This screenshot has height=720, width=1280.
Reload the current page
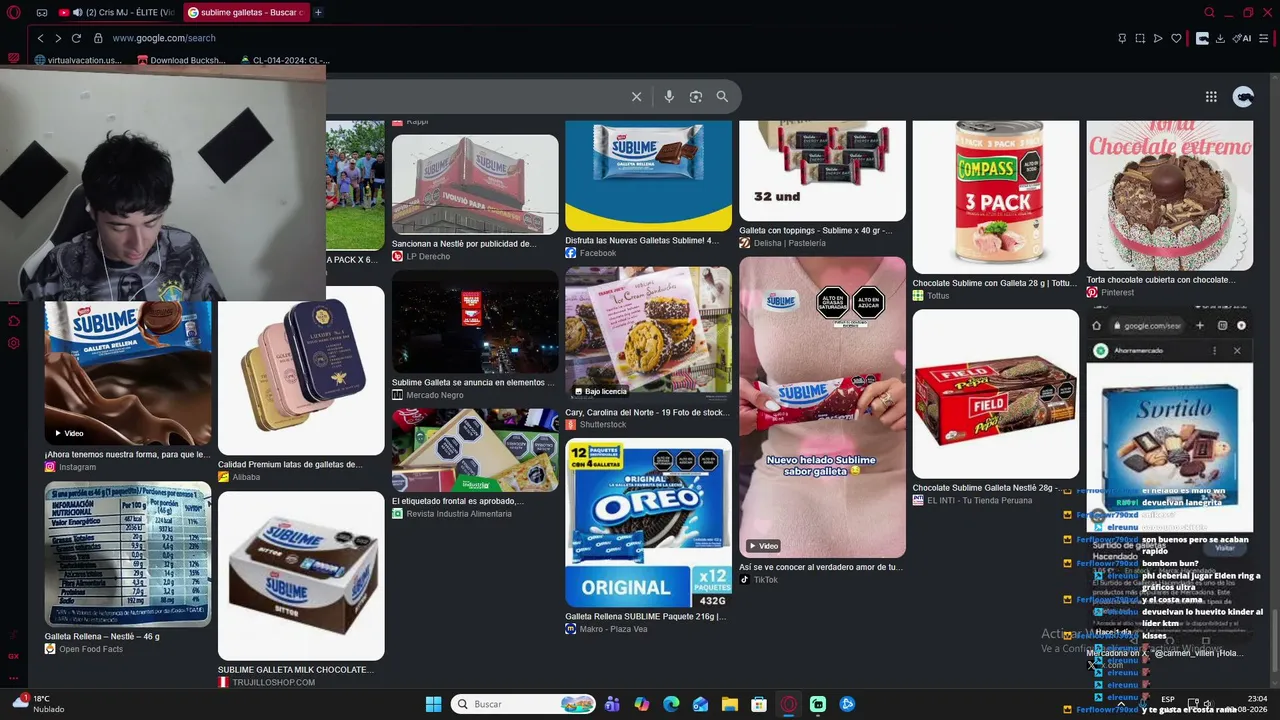[x=76, y=38]
